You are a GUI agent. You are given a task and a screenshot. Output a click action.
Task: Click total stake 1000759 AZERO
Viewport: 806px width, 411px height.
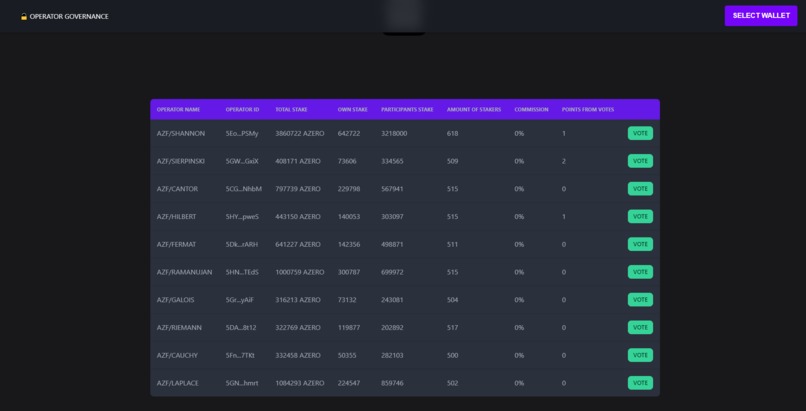point(300,272)
